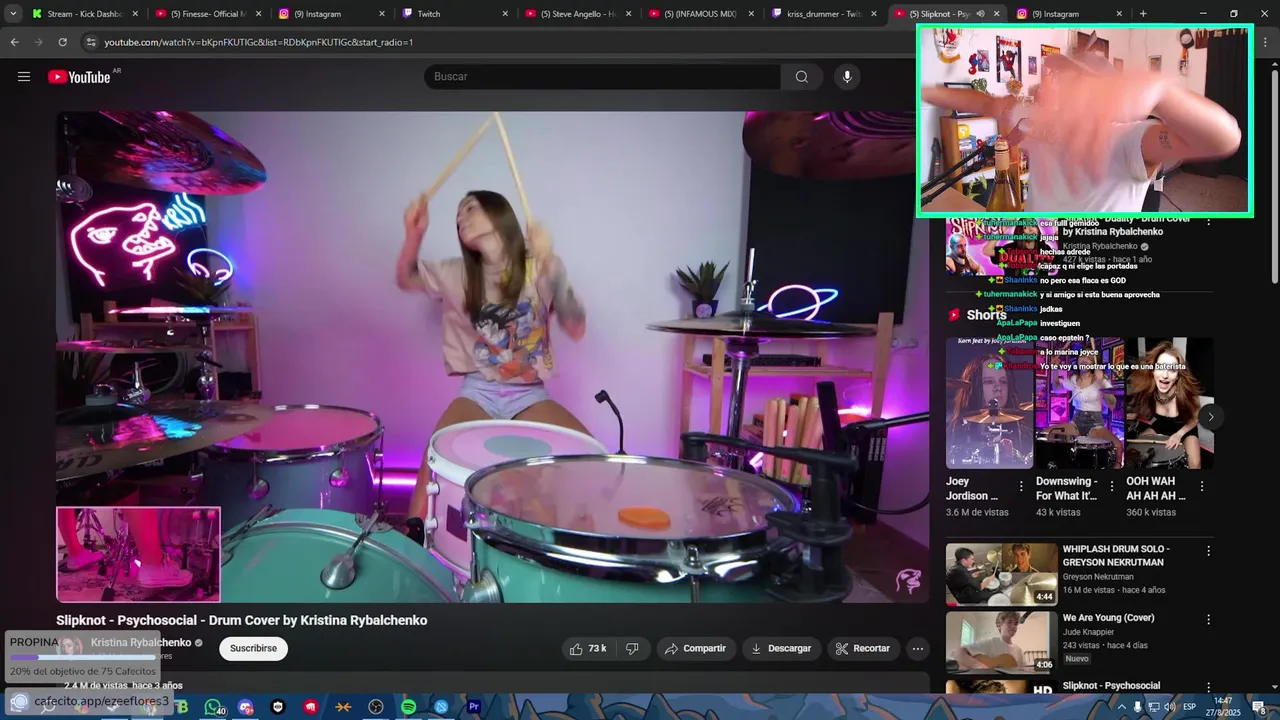Click the Recortar button
This screenshot has height=720, width=1280.
pos(863,648)
